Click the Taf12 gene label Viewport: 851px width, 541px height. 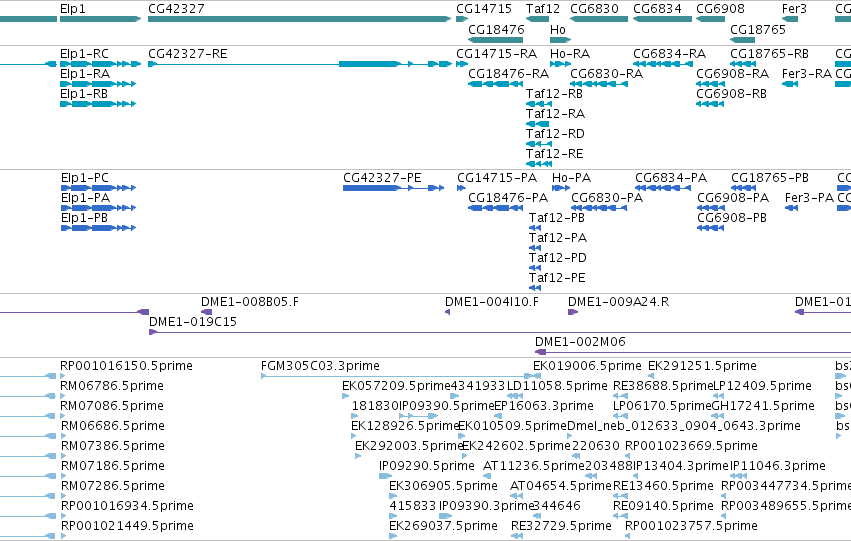[x=543, y=9]
